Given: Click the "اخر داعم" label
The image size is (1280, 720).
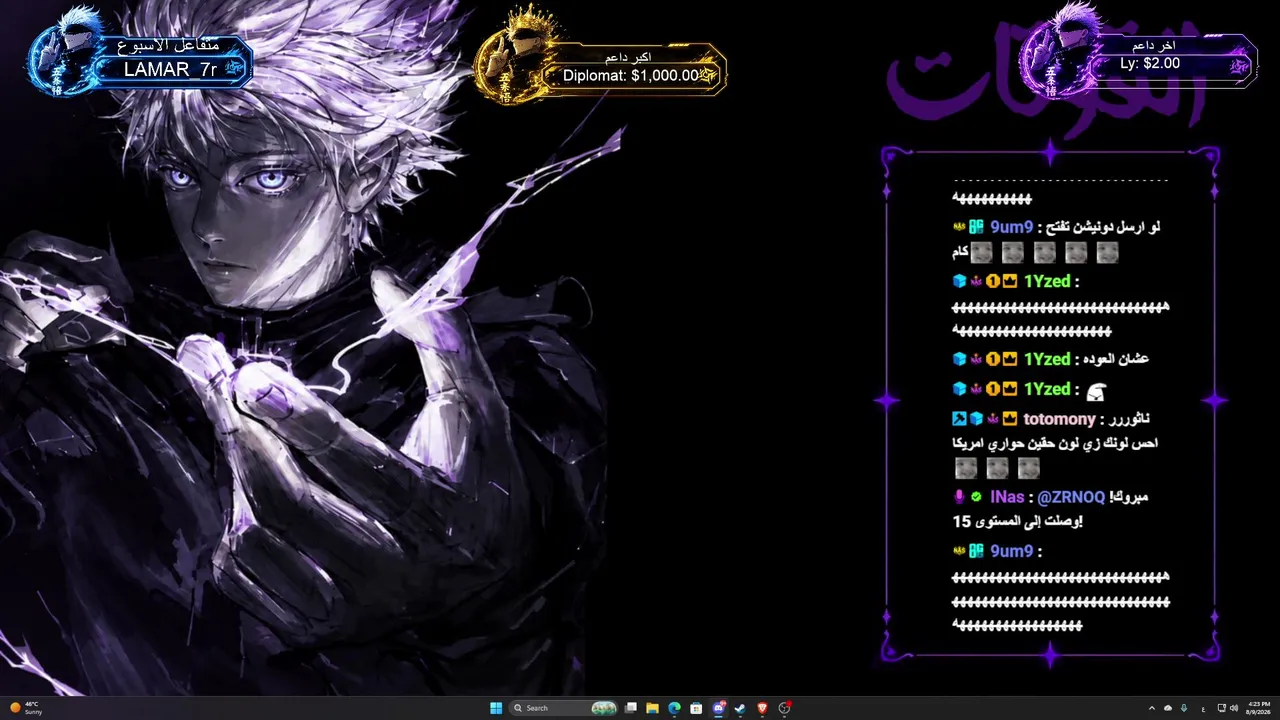Looking at the screenshot, I should tap(1153, 45).
